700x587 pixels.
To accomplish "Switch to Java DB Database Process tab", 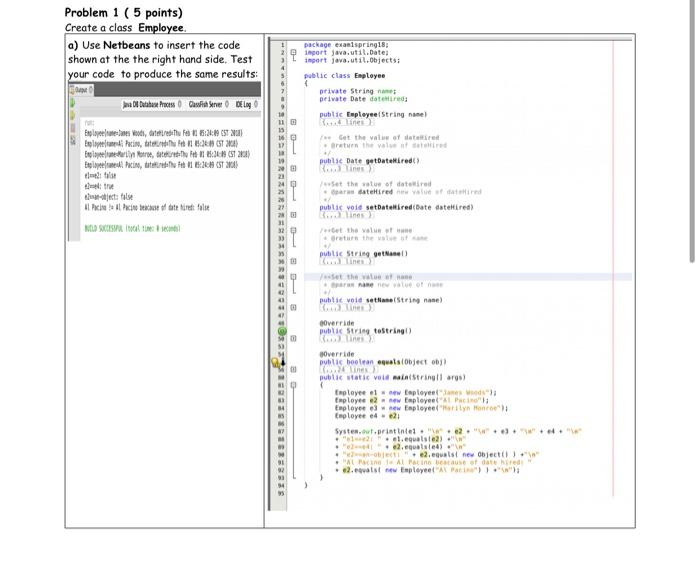I will click(149, 104).
